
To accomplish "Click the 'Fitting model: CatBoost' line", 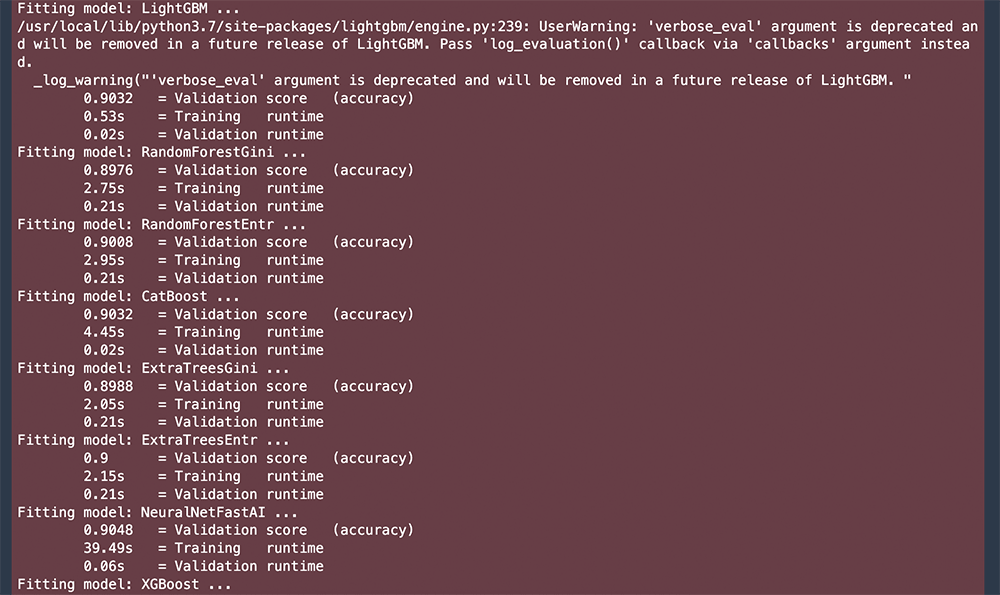I will [x=128, y=297].
